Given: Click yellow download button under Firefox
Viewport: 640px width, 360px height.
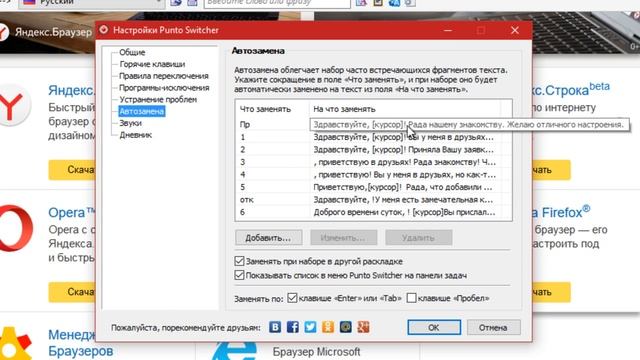Looking at the screenshot, I should click(552, 292).
